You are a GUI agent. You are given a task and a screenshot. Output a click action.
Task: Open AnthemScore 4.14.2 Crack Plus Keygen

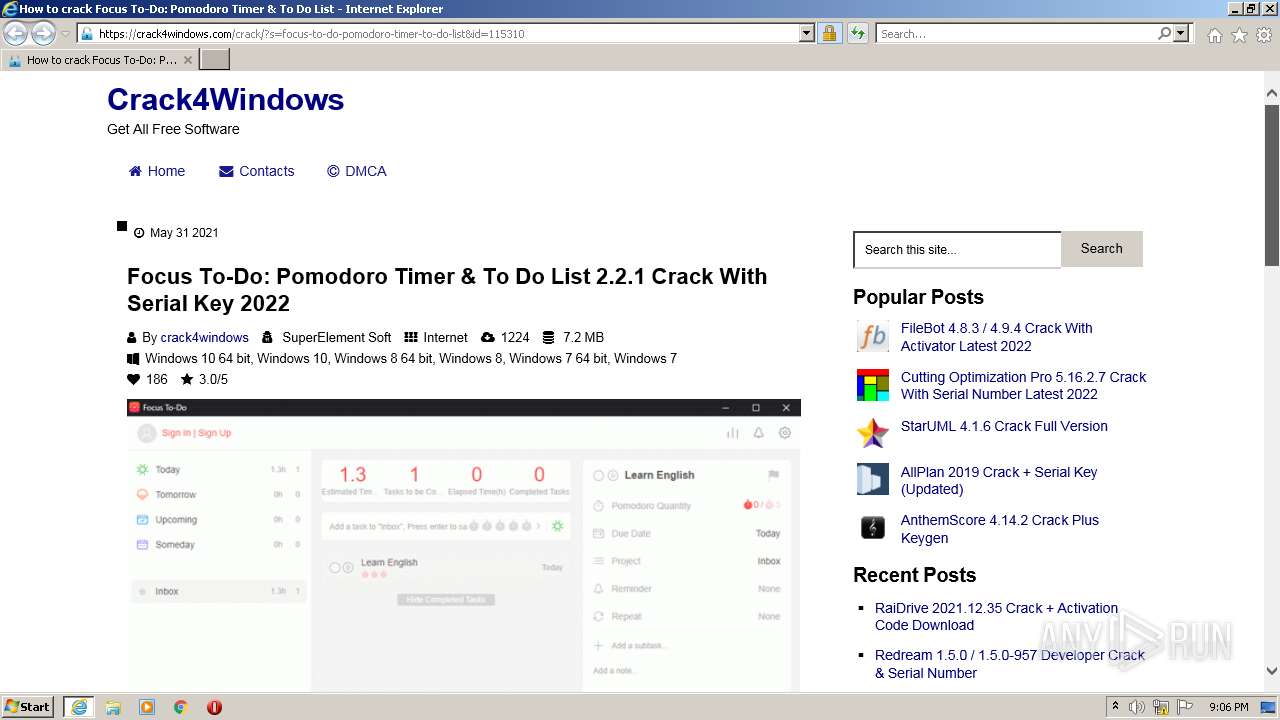[999, 529]
